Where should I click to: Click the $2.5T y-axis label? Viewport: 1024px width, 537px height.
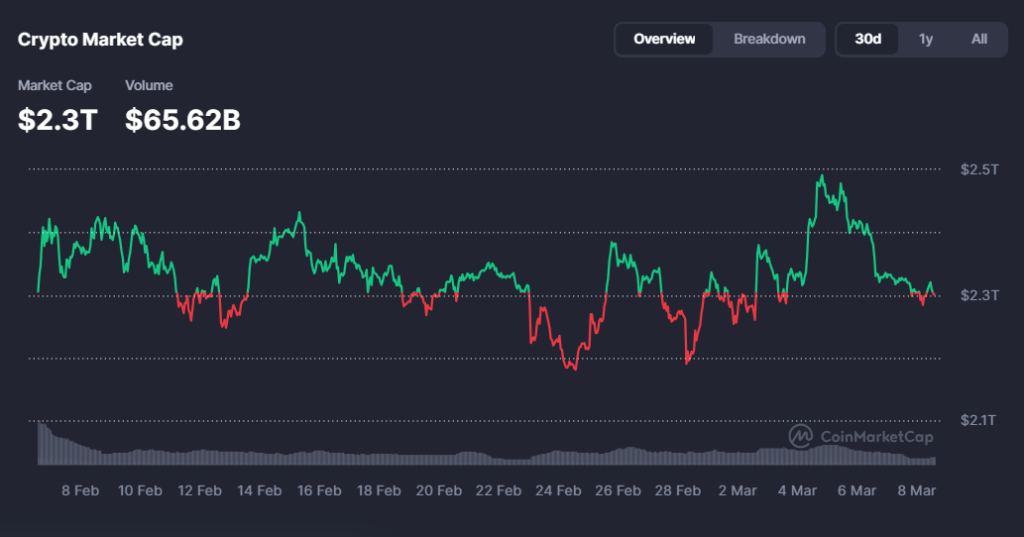coord(978,169)
